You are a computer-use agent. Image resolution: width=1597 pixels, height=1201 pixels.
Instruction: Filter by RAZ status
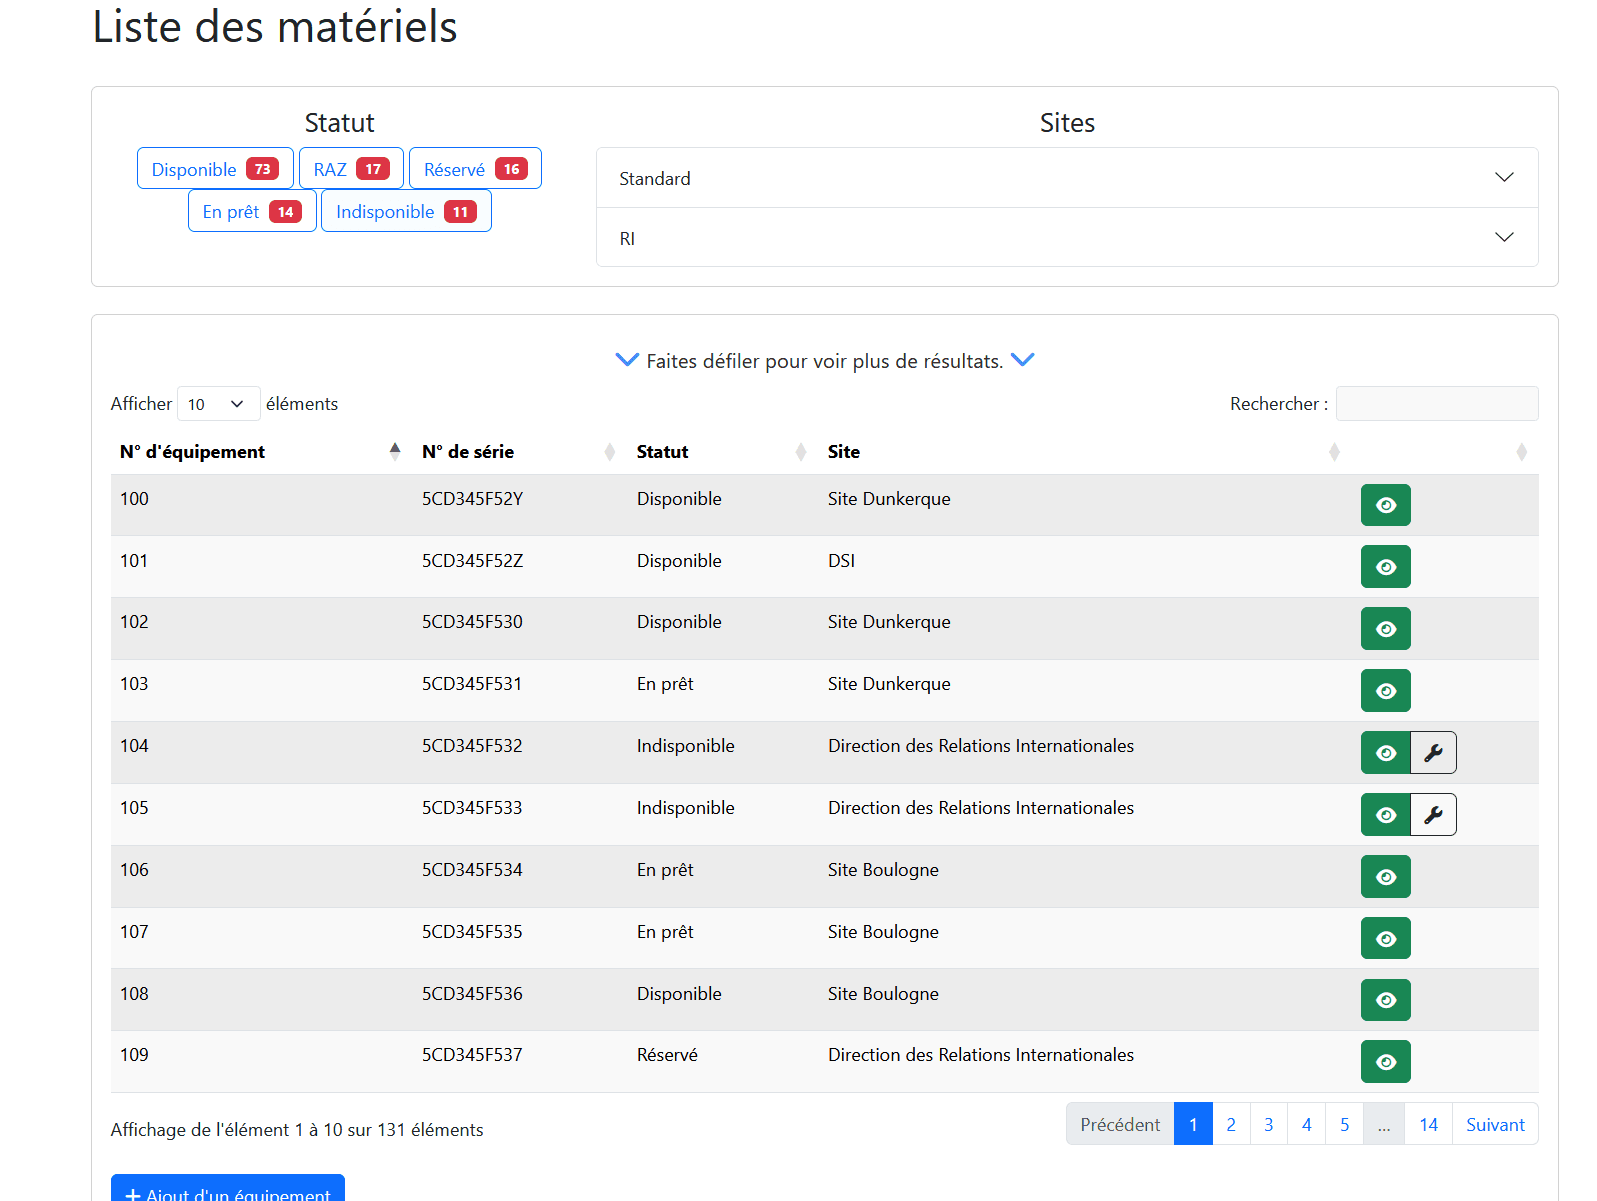(x=351, y=169)
